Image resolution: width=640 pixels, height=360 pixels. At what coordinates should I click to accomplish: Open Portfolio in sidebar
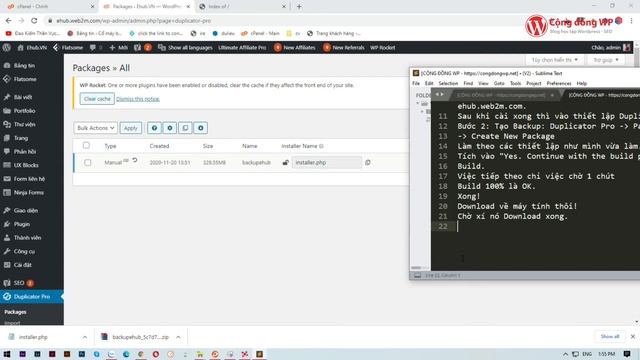[24, 111]
